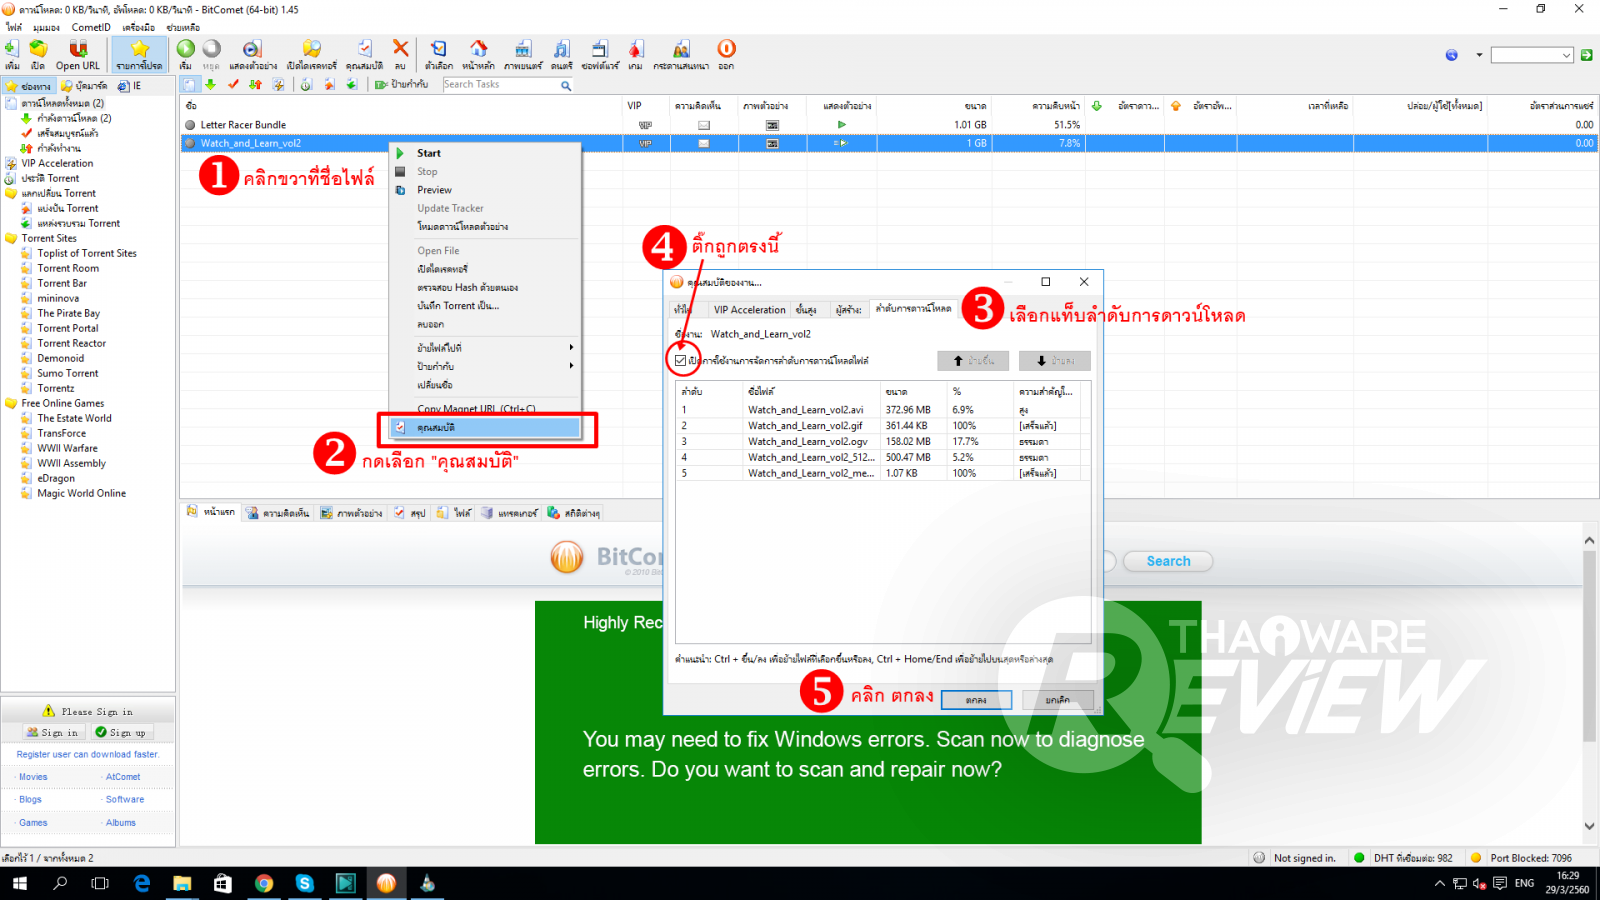Screen dimensions: 1600x900
Task: Open Microsoft Edge from the taskbar
Action: pos(142,883)
